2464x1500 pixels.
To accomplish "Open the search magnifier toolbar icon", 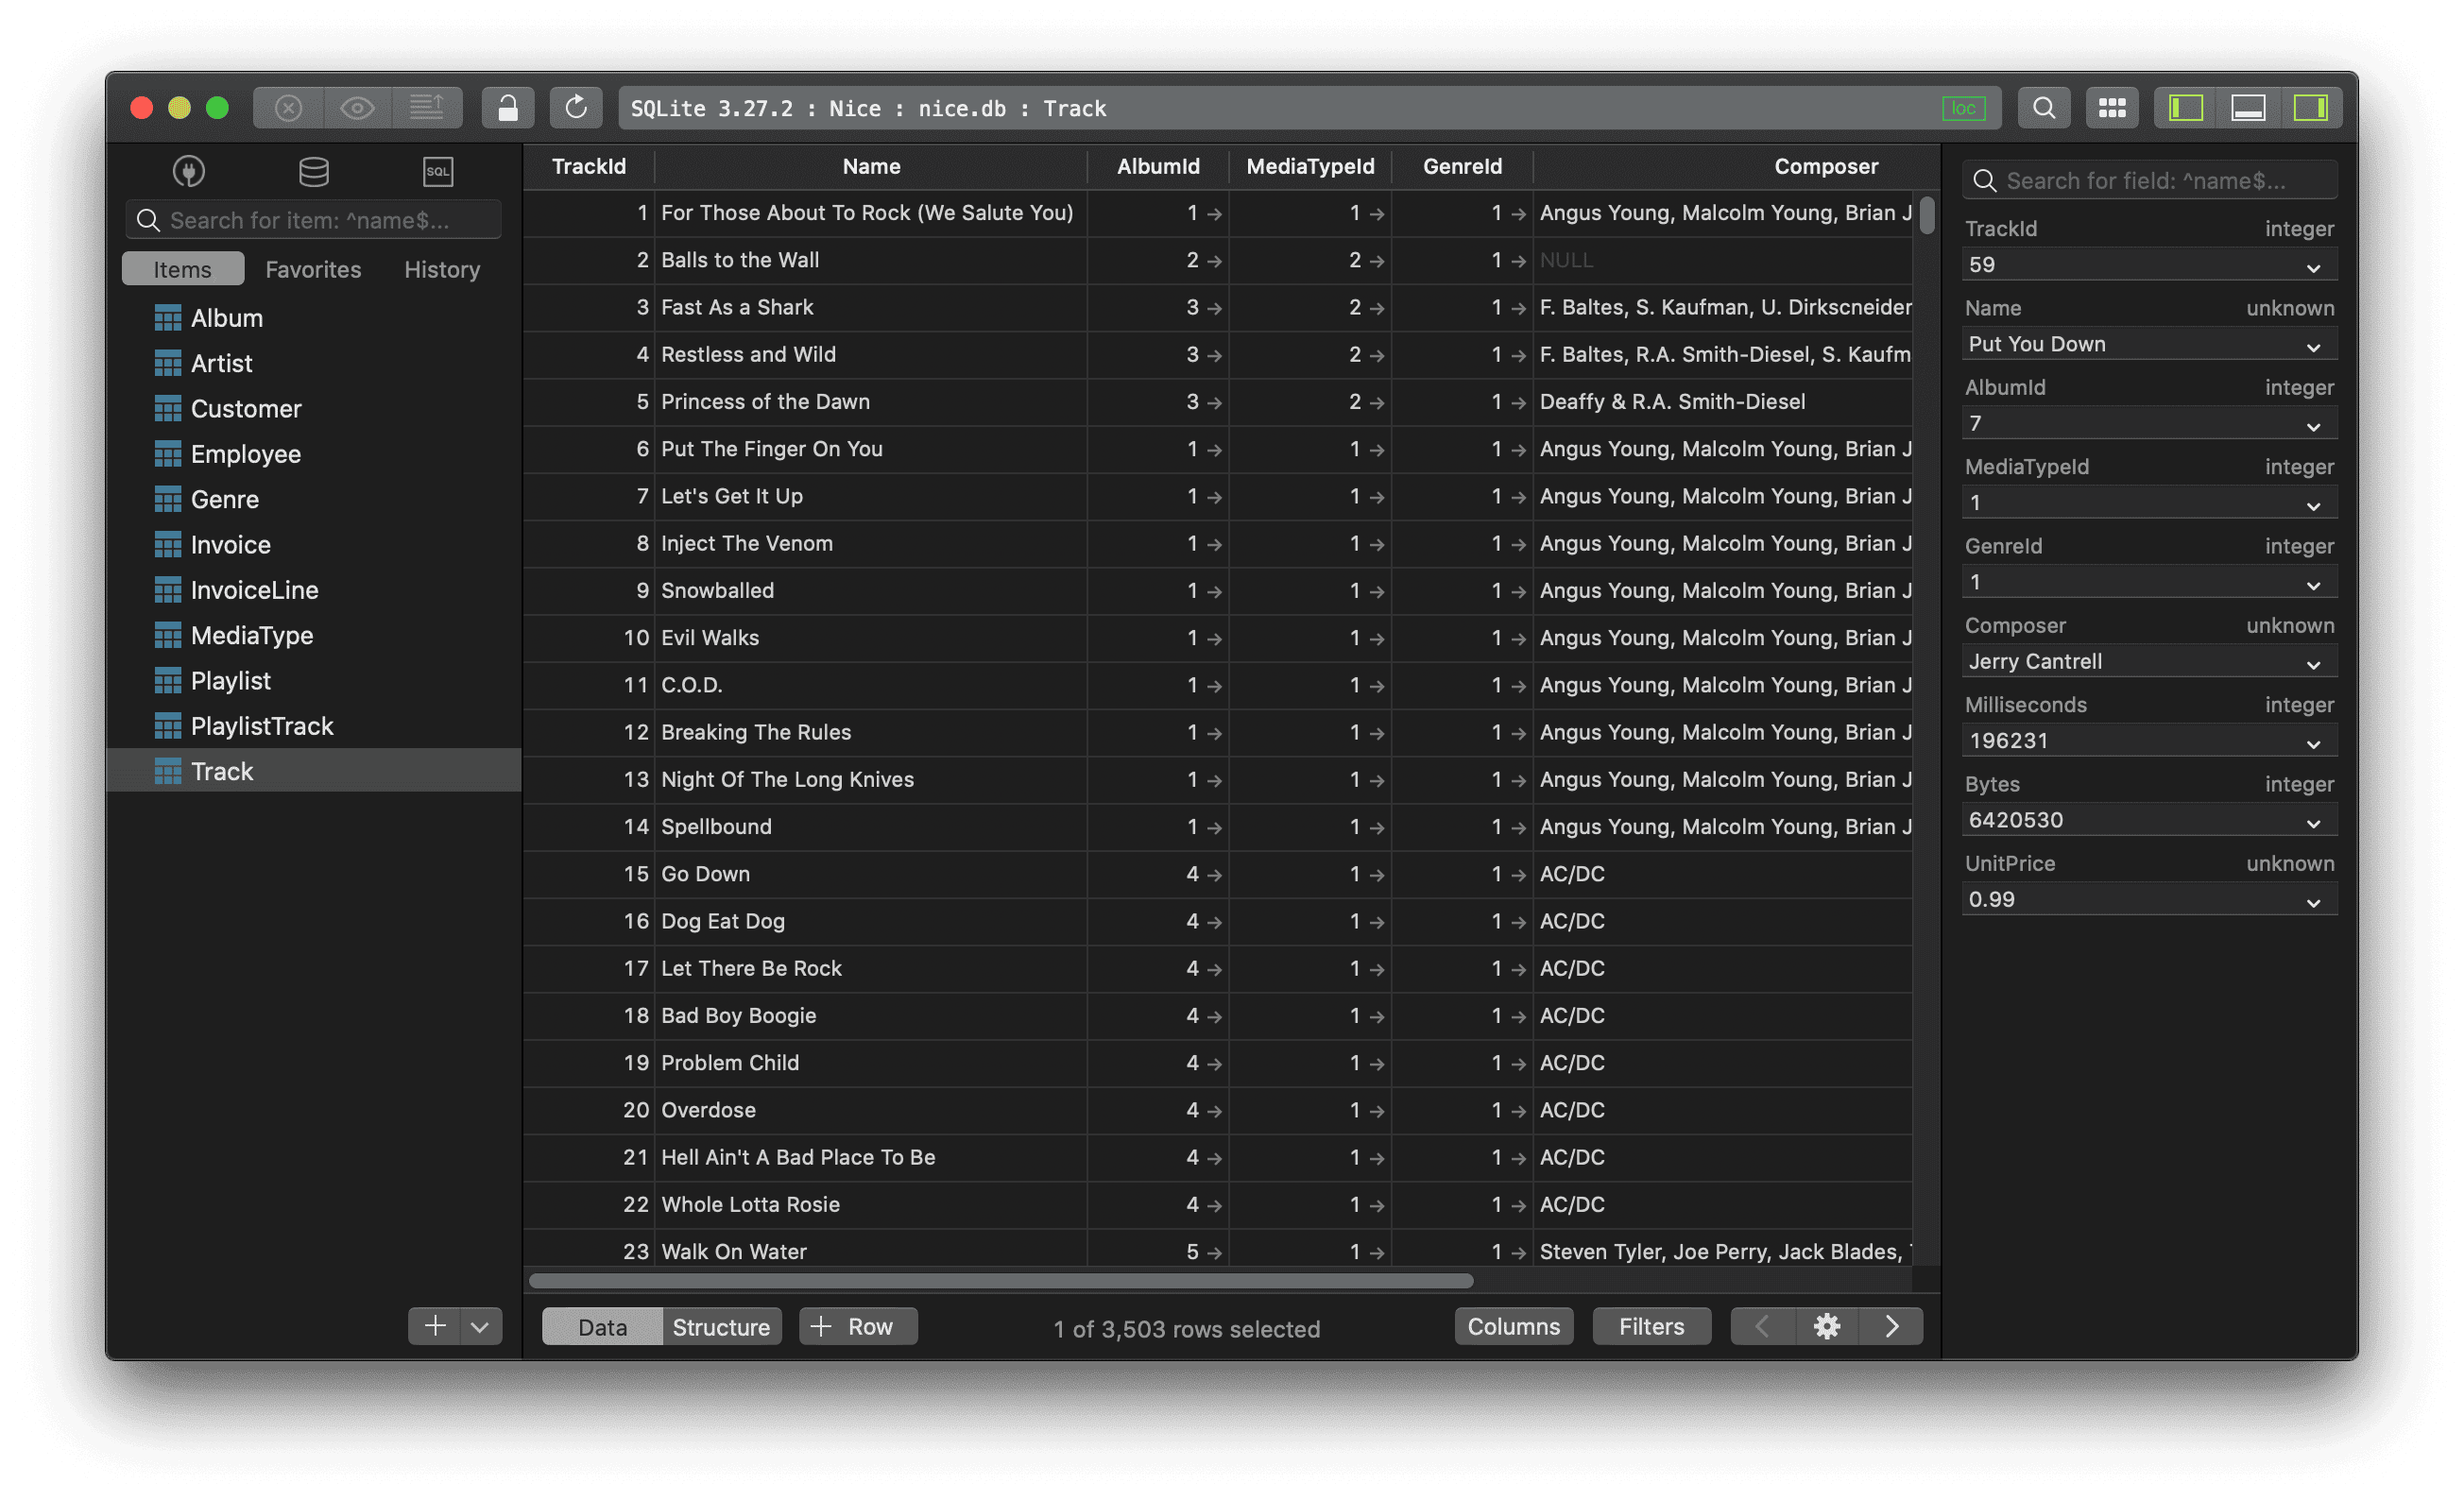I will 2044,108.
